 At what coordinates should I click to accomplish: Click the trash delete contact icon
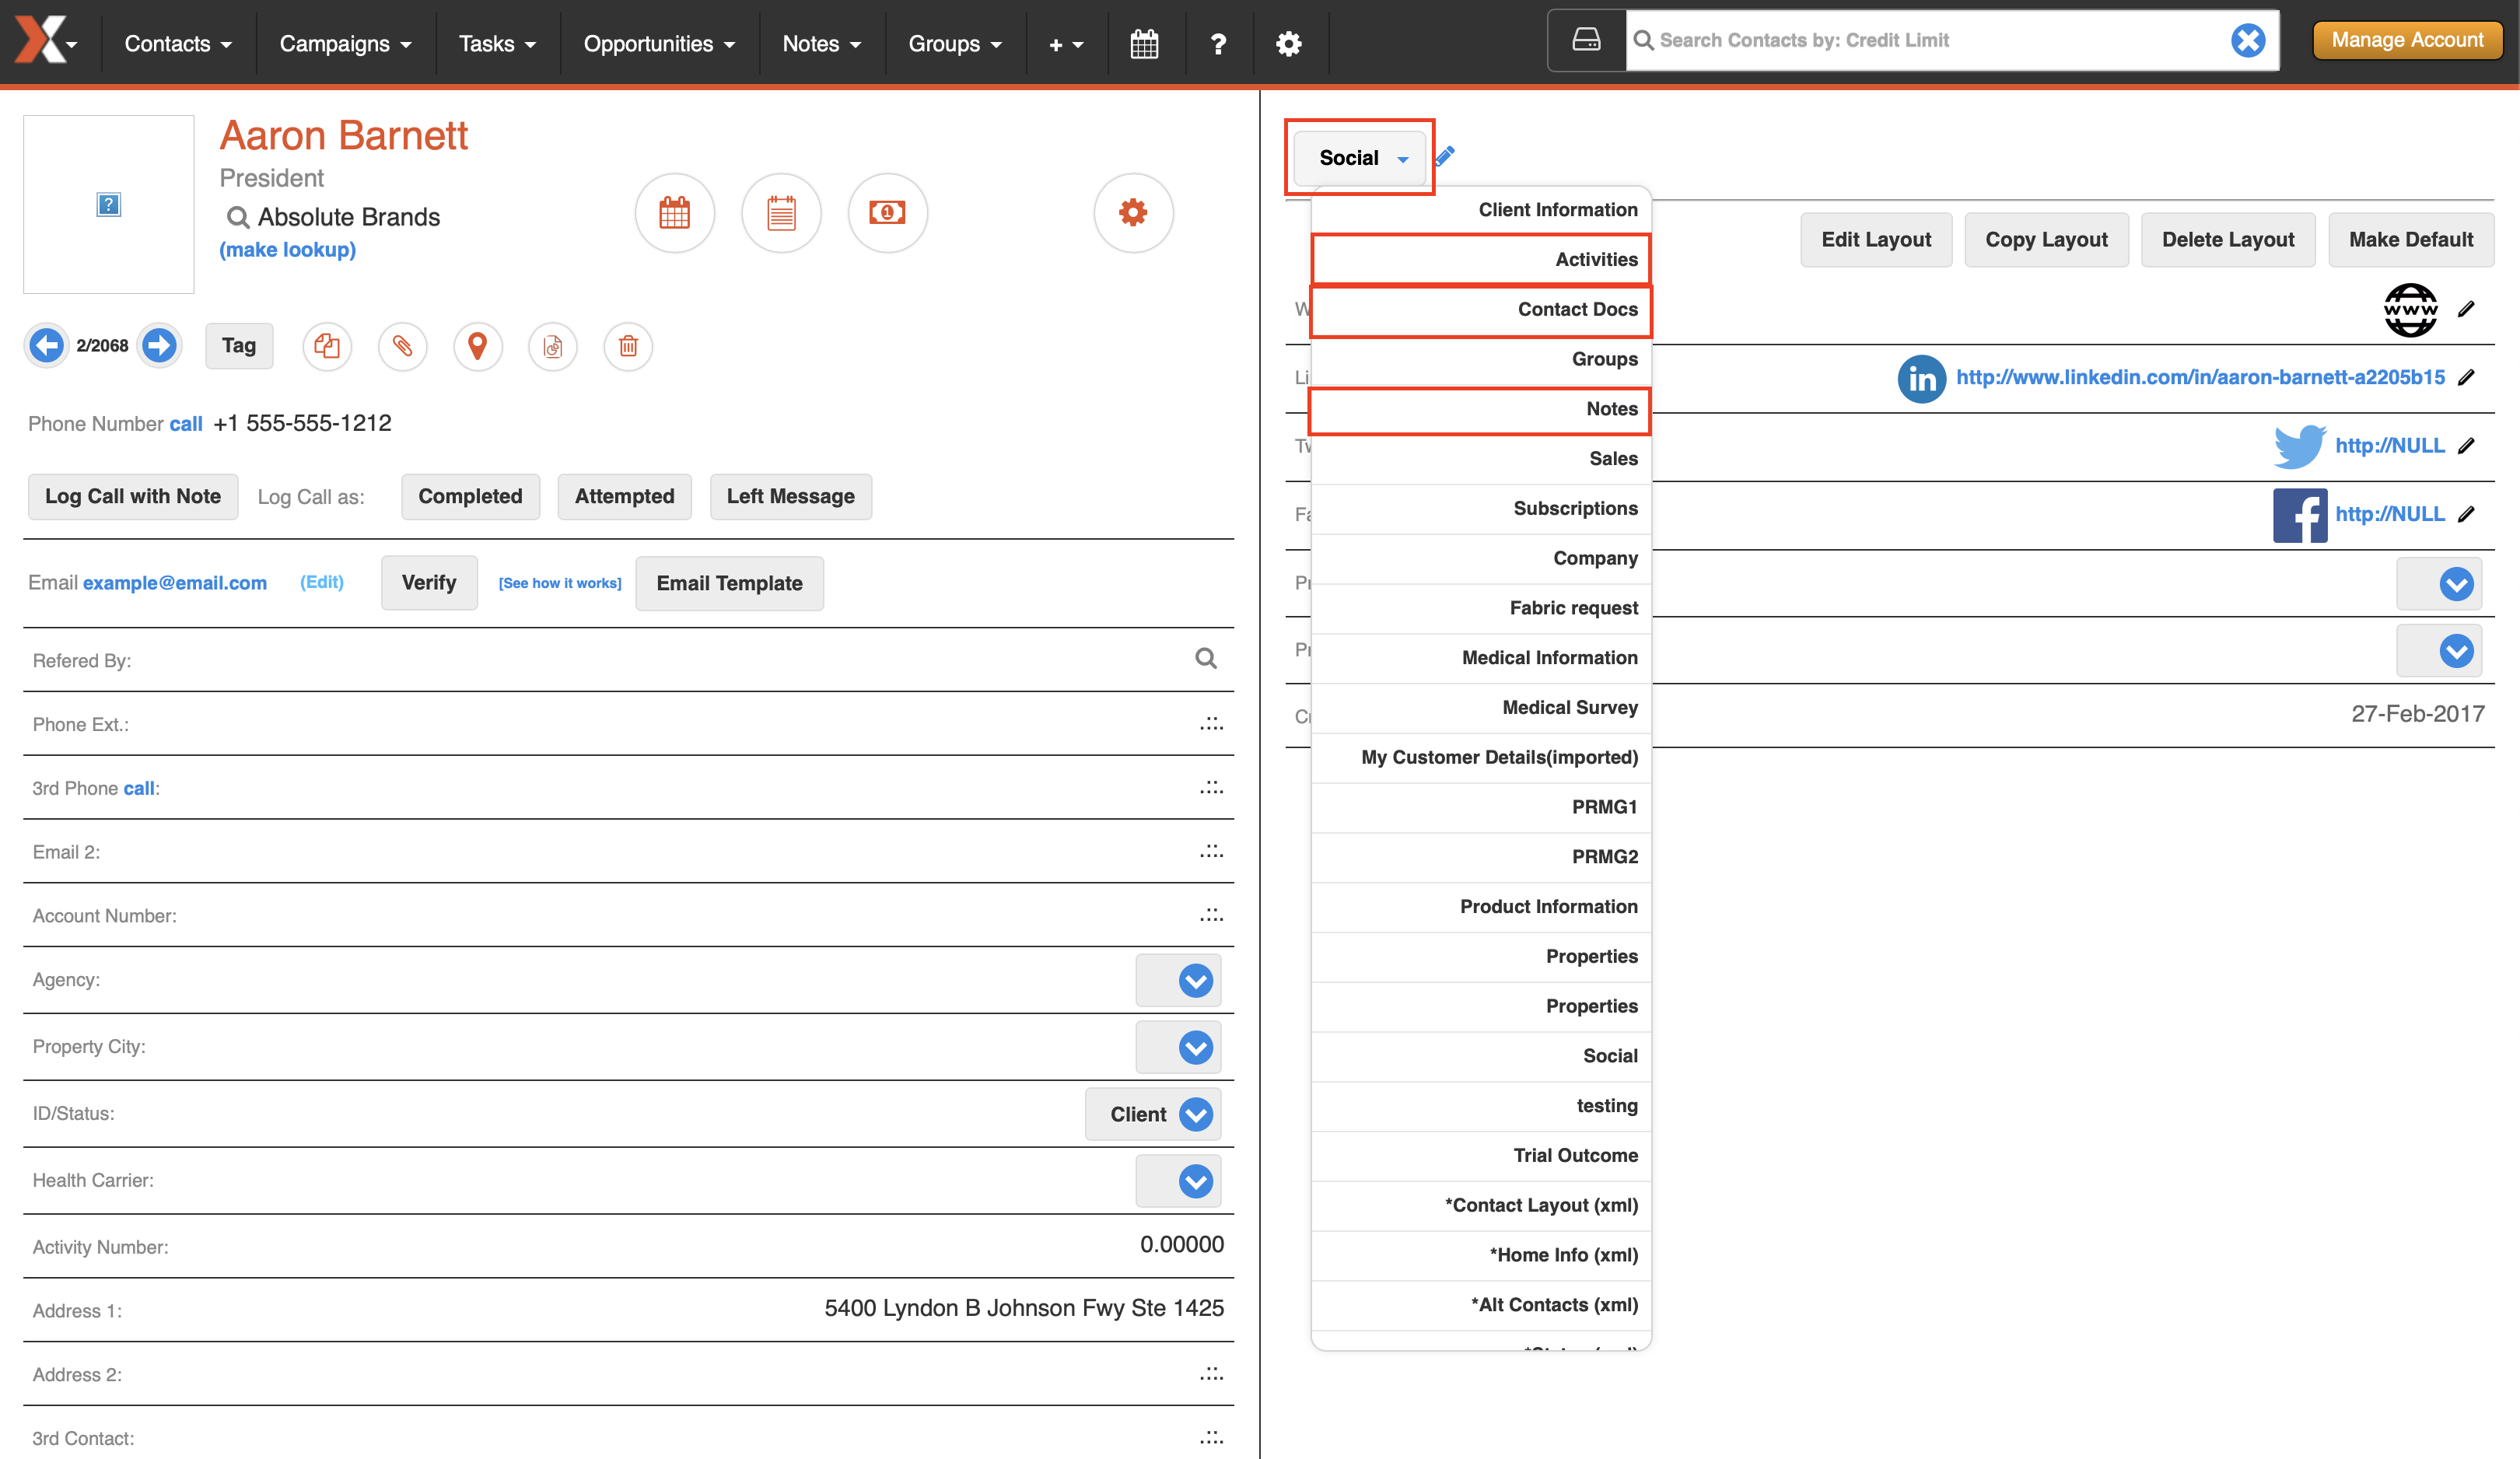tap(628, 346)
